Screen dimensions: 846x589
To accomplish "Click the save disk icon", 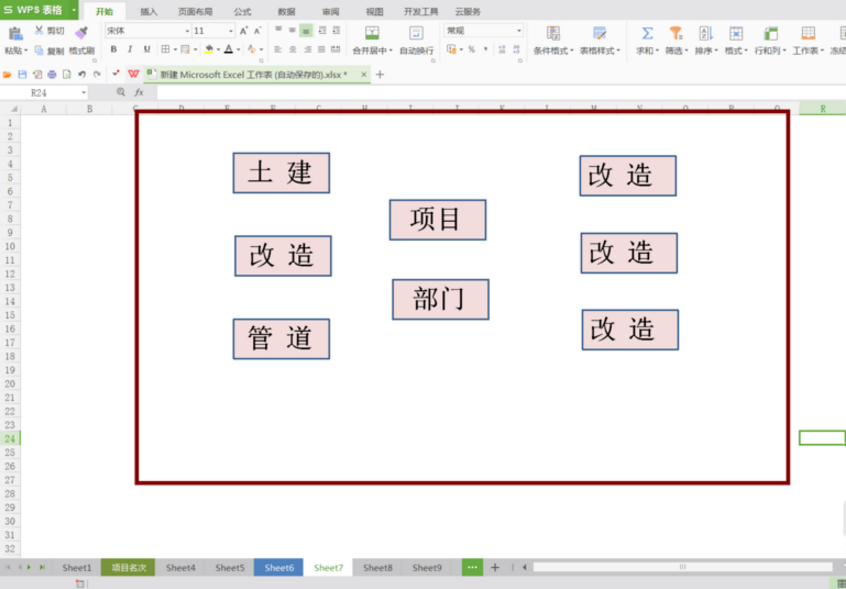I will coord(22,74).
